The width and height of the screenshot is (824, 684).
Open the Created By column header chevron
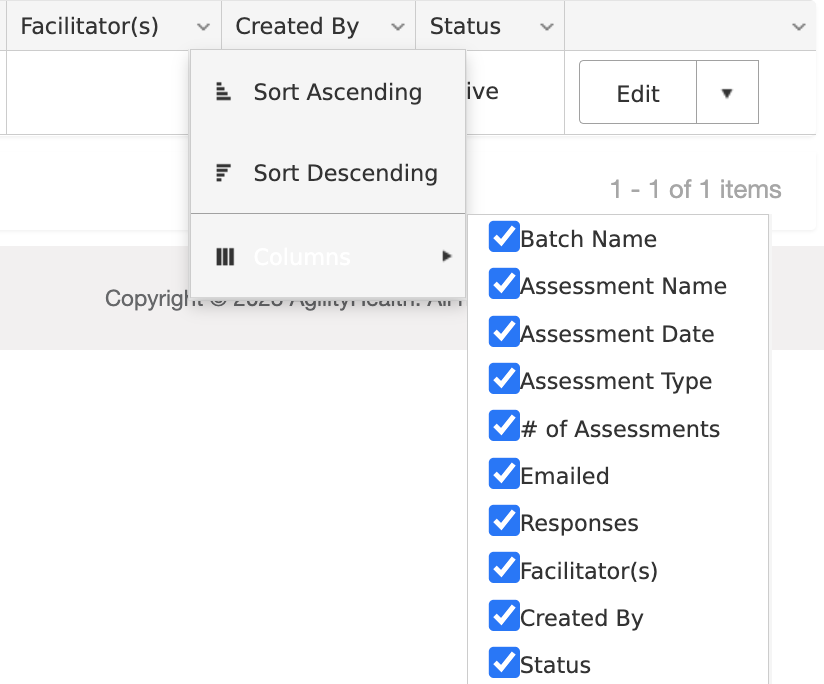398,27
